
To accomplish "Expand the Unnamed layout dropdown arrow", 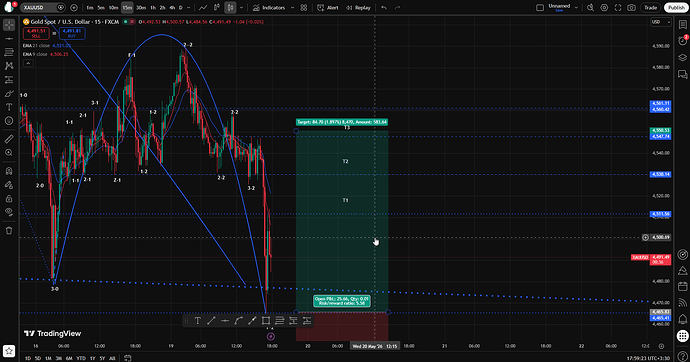I will tap(576, 7).
